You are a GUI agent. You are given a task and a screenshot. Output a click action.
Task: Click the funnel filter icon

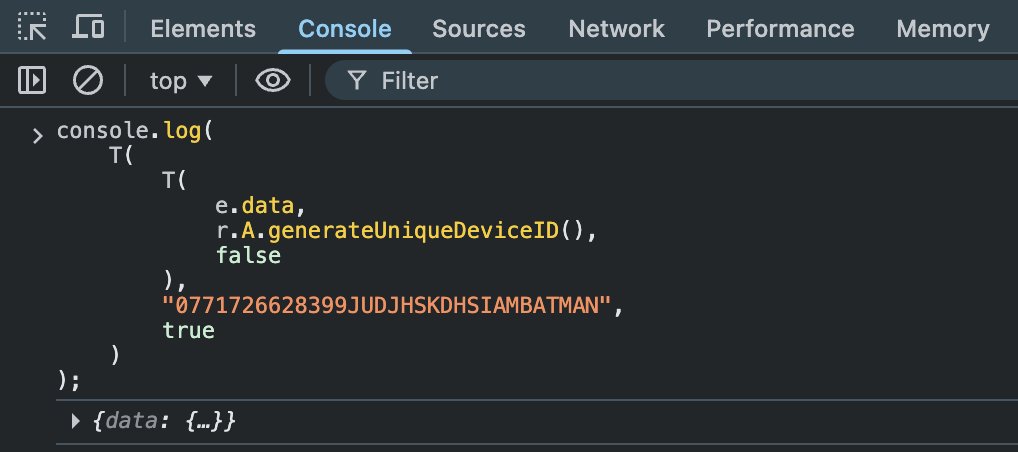(357, 81)
